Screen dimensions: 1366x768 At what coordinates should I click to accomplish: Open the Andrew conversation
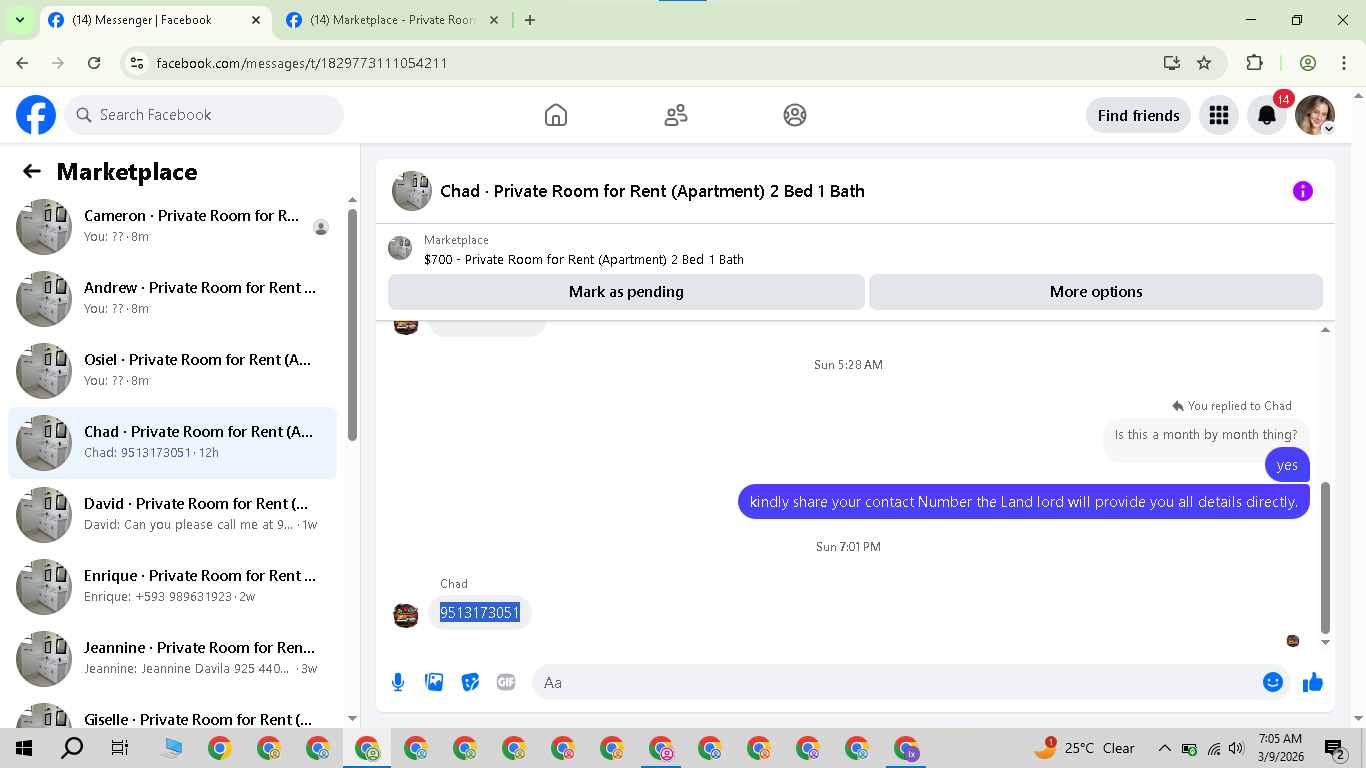pos(172,299)
